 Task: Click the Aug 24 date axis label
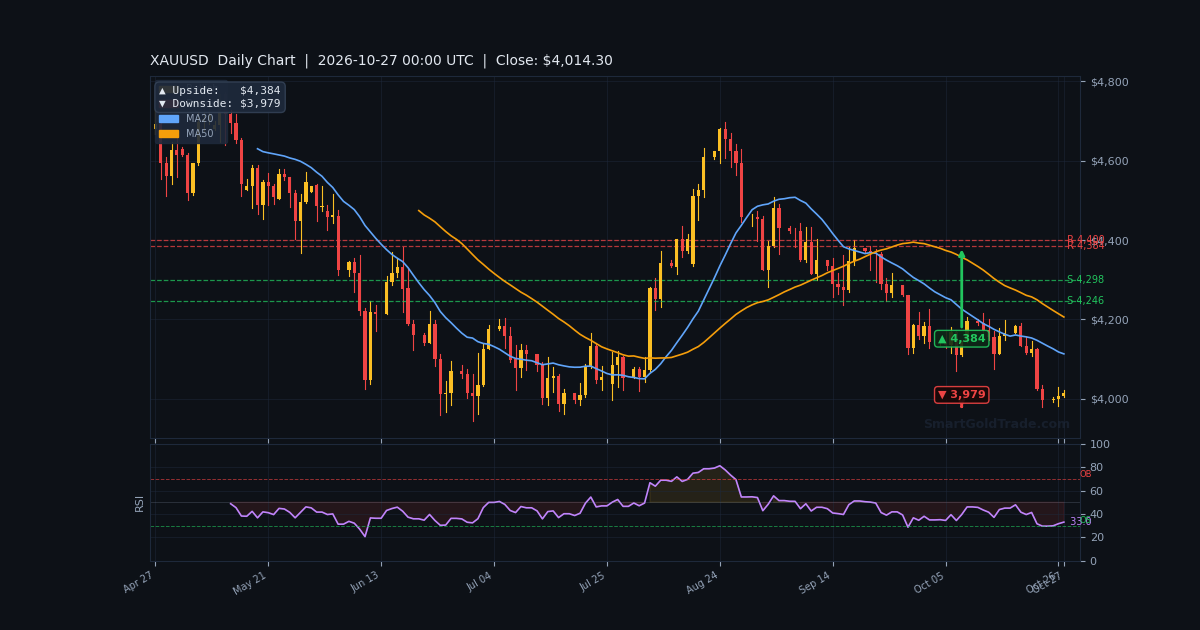point(704,582)
